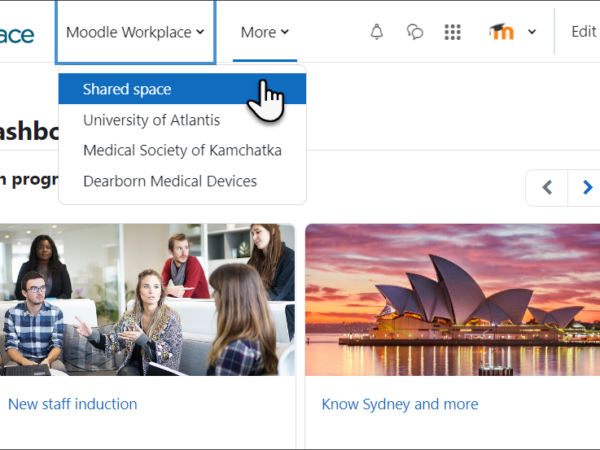Select Dearborn Medical Devices tenant
Image resolution: width=600 pixels, height=450 pixels.
(182, 181)
